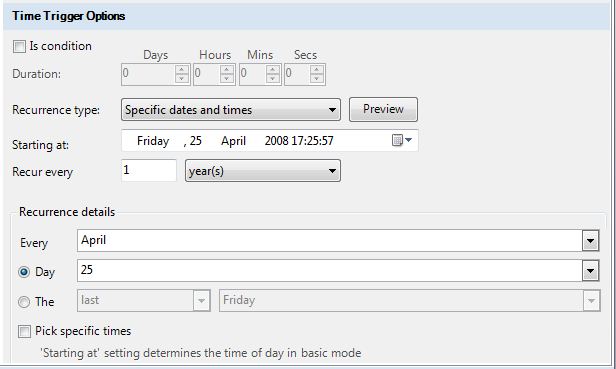Image resolution: width=616 pixels, height=369 pixels.
Task: Select the Day radio button
Action: click(24, 272)
